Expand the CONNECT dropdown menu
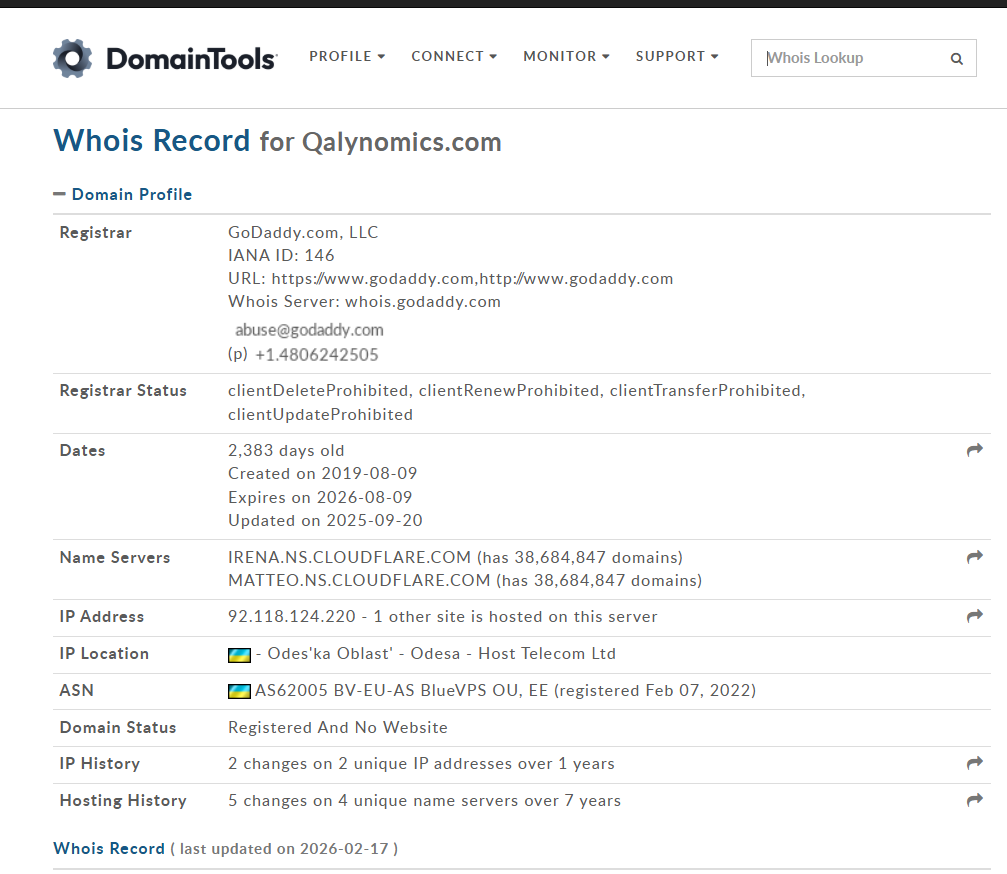This screenshot has height=874, width=1007. coord(453,57)
